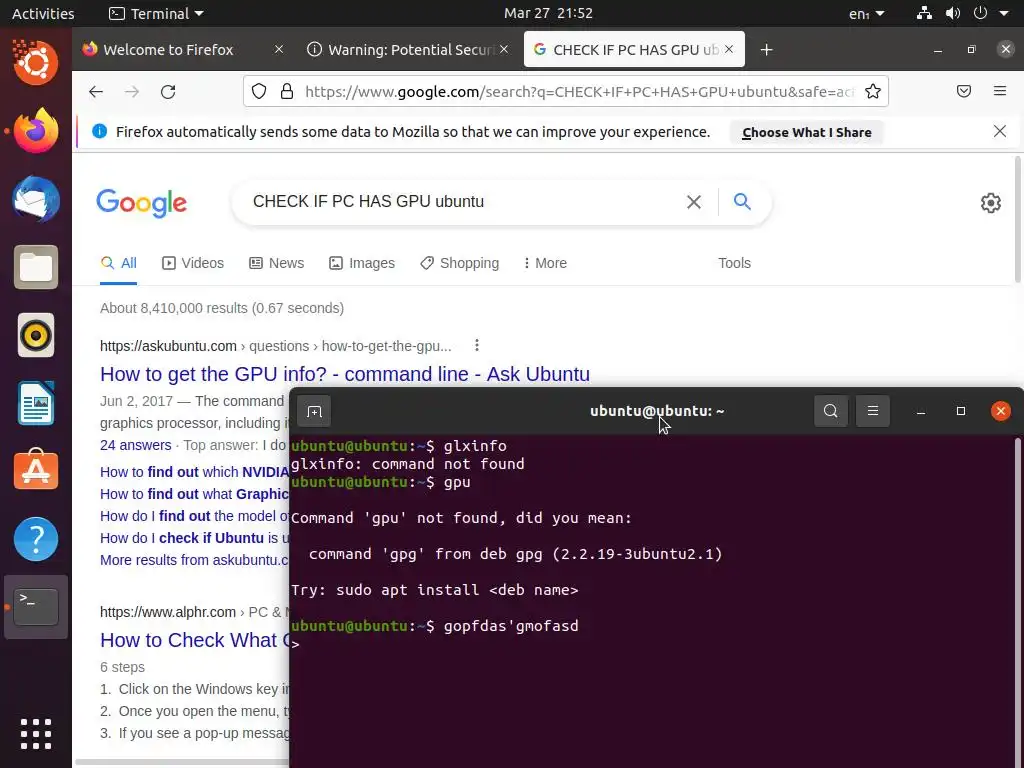Reload the current page
The width and height of the screenshot is (1024, 768).
(168, 91)
